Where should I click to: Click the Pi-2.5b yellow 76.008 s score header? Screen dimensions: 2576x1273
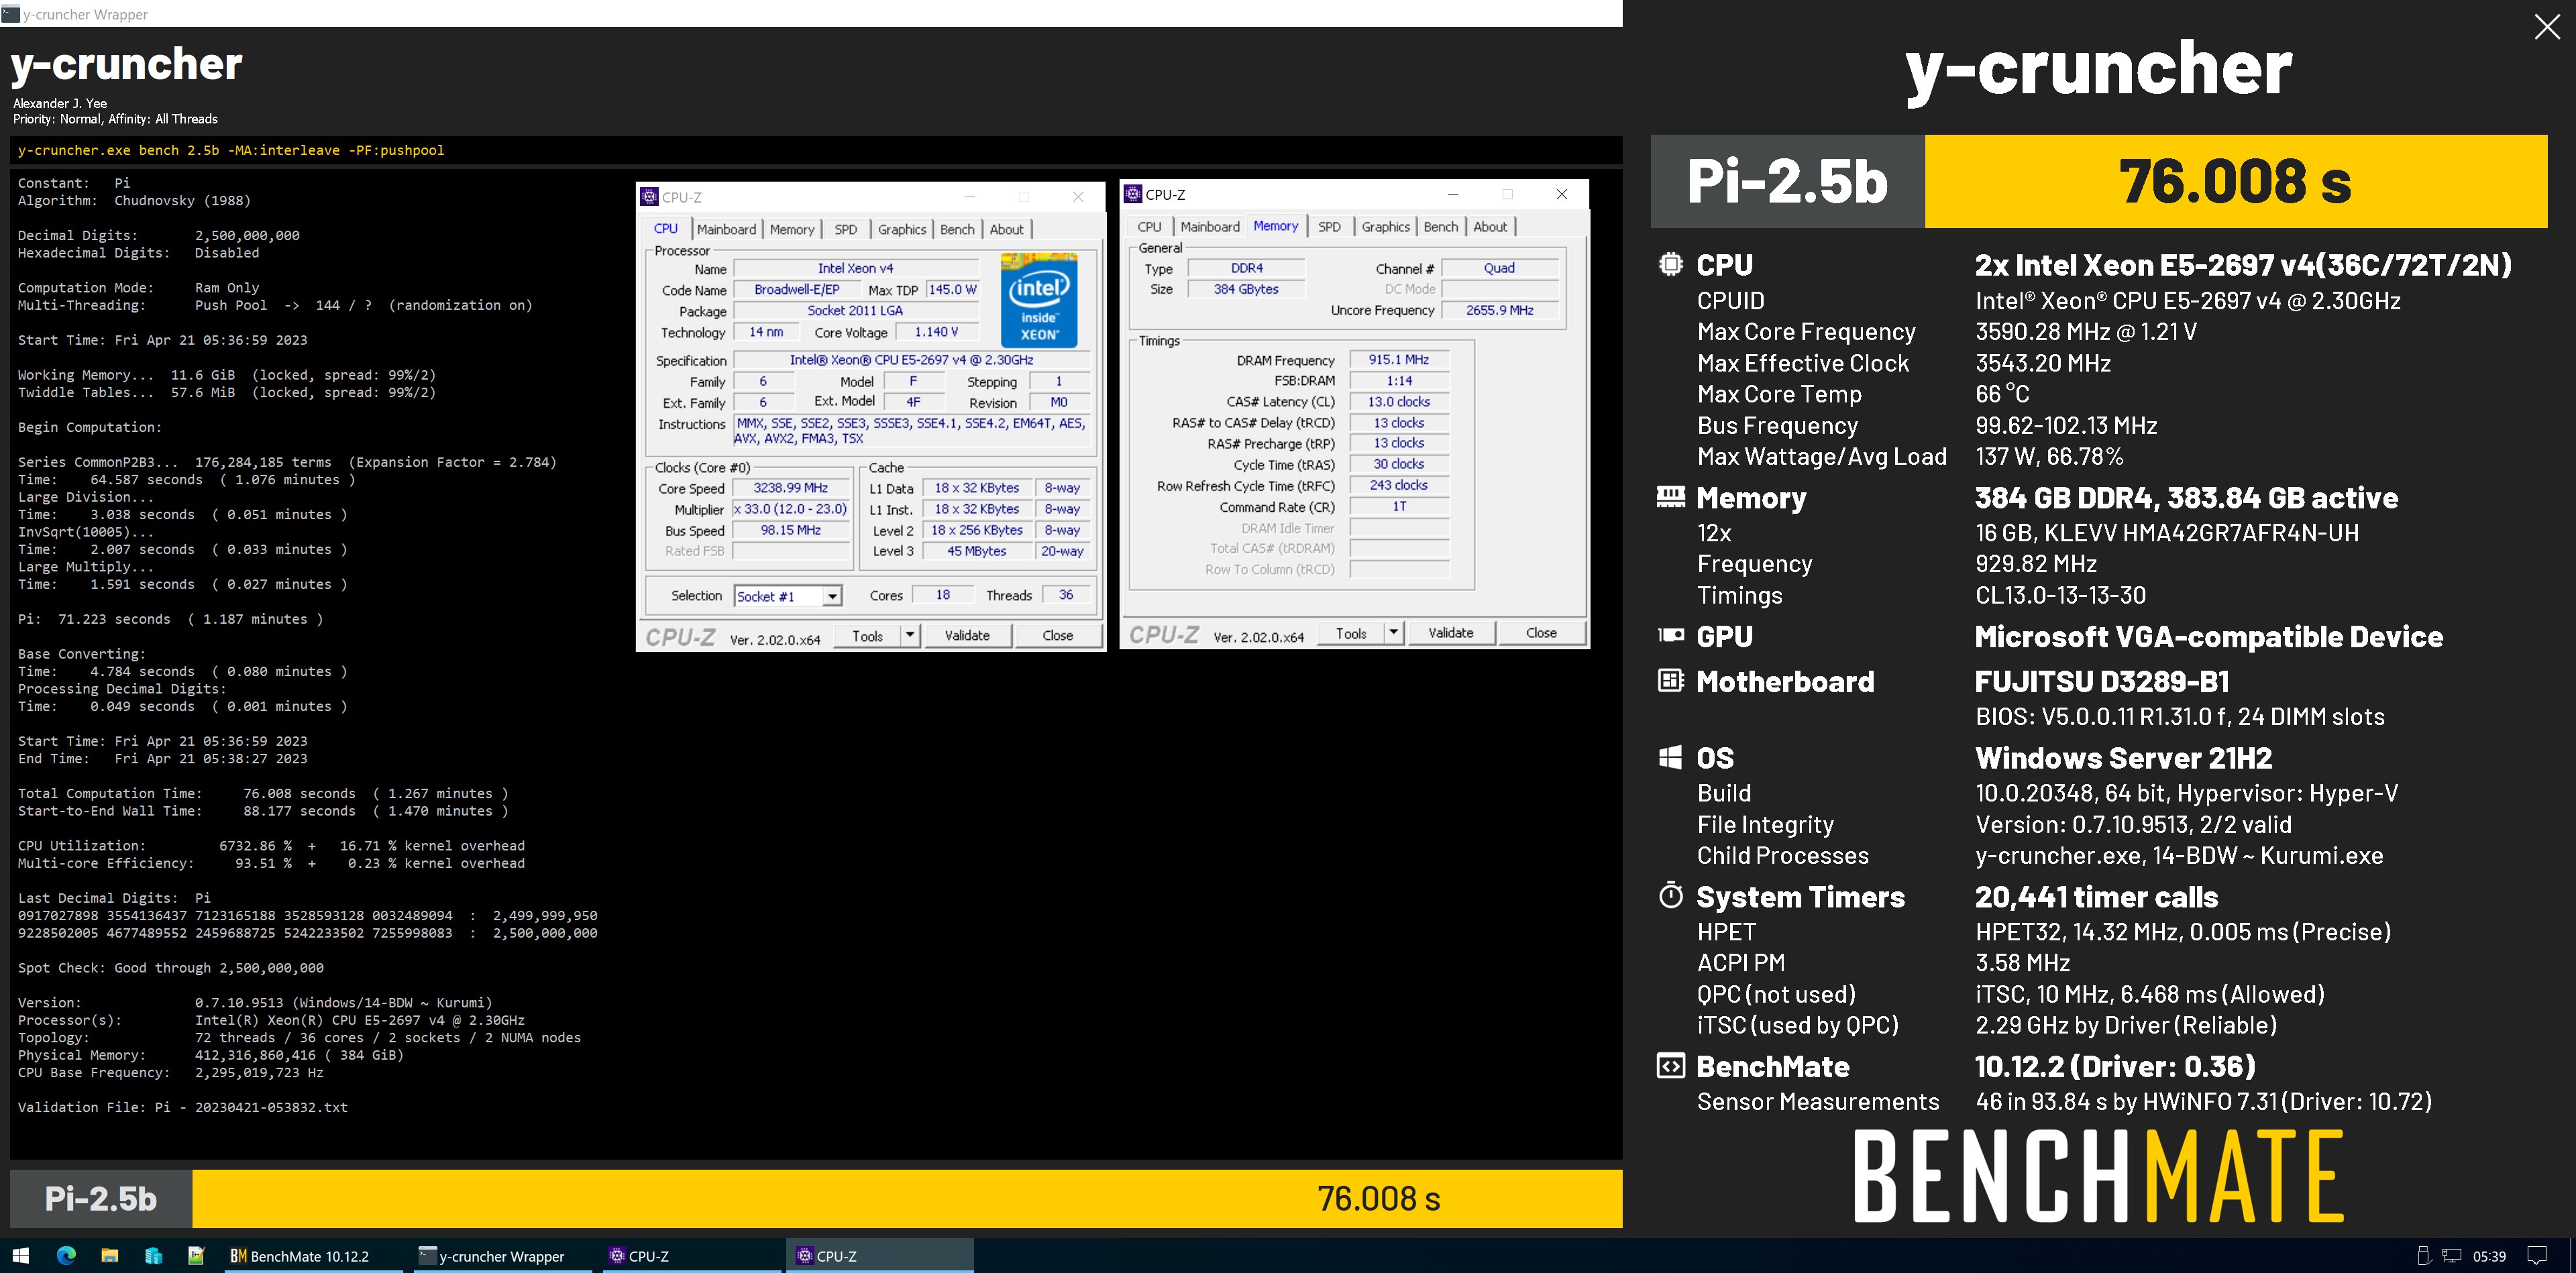coord(2235,181)
